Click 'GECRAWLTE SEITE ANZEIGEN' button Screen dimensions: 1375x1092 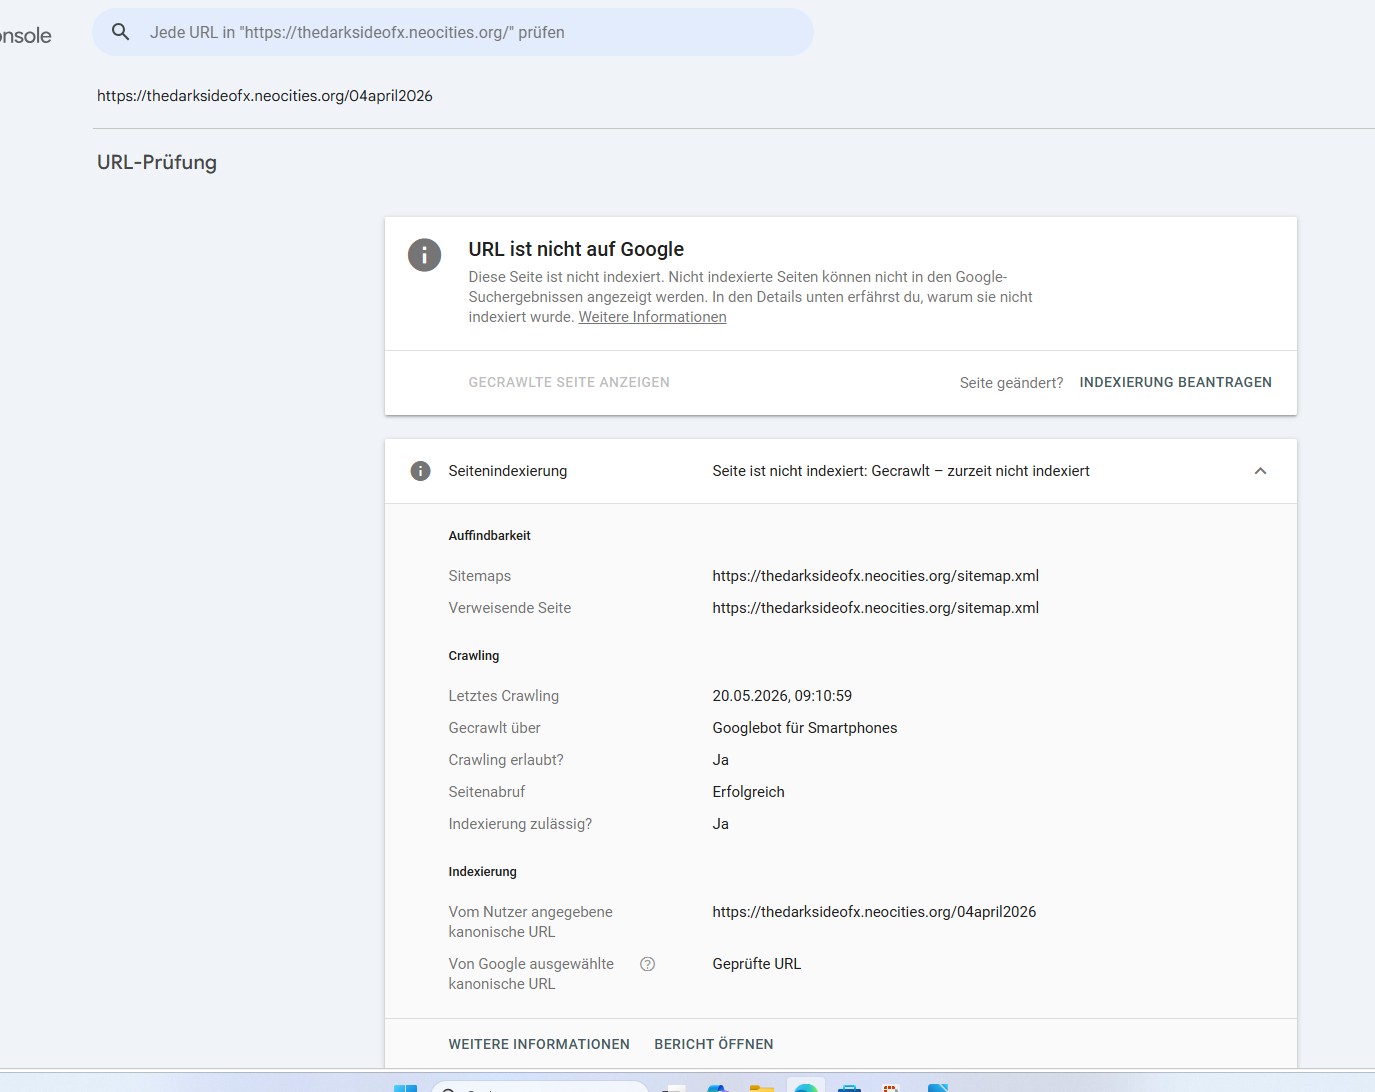[569, 382]
